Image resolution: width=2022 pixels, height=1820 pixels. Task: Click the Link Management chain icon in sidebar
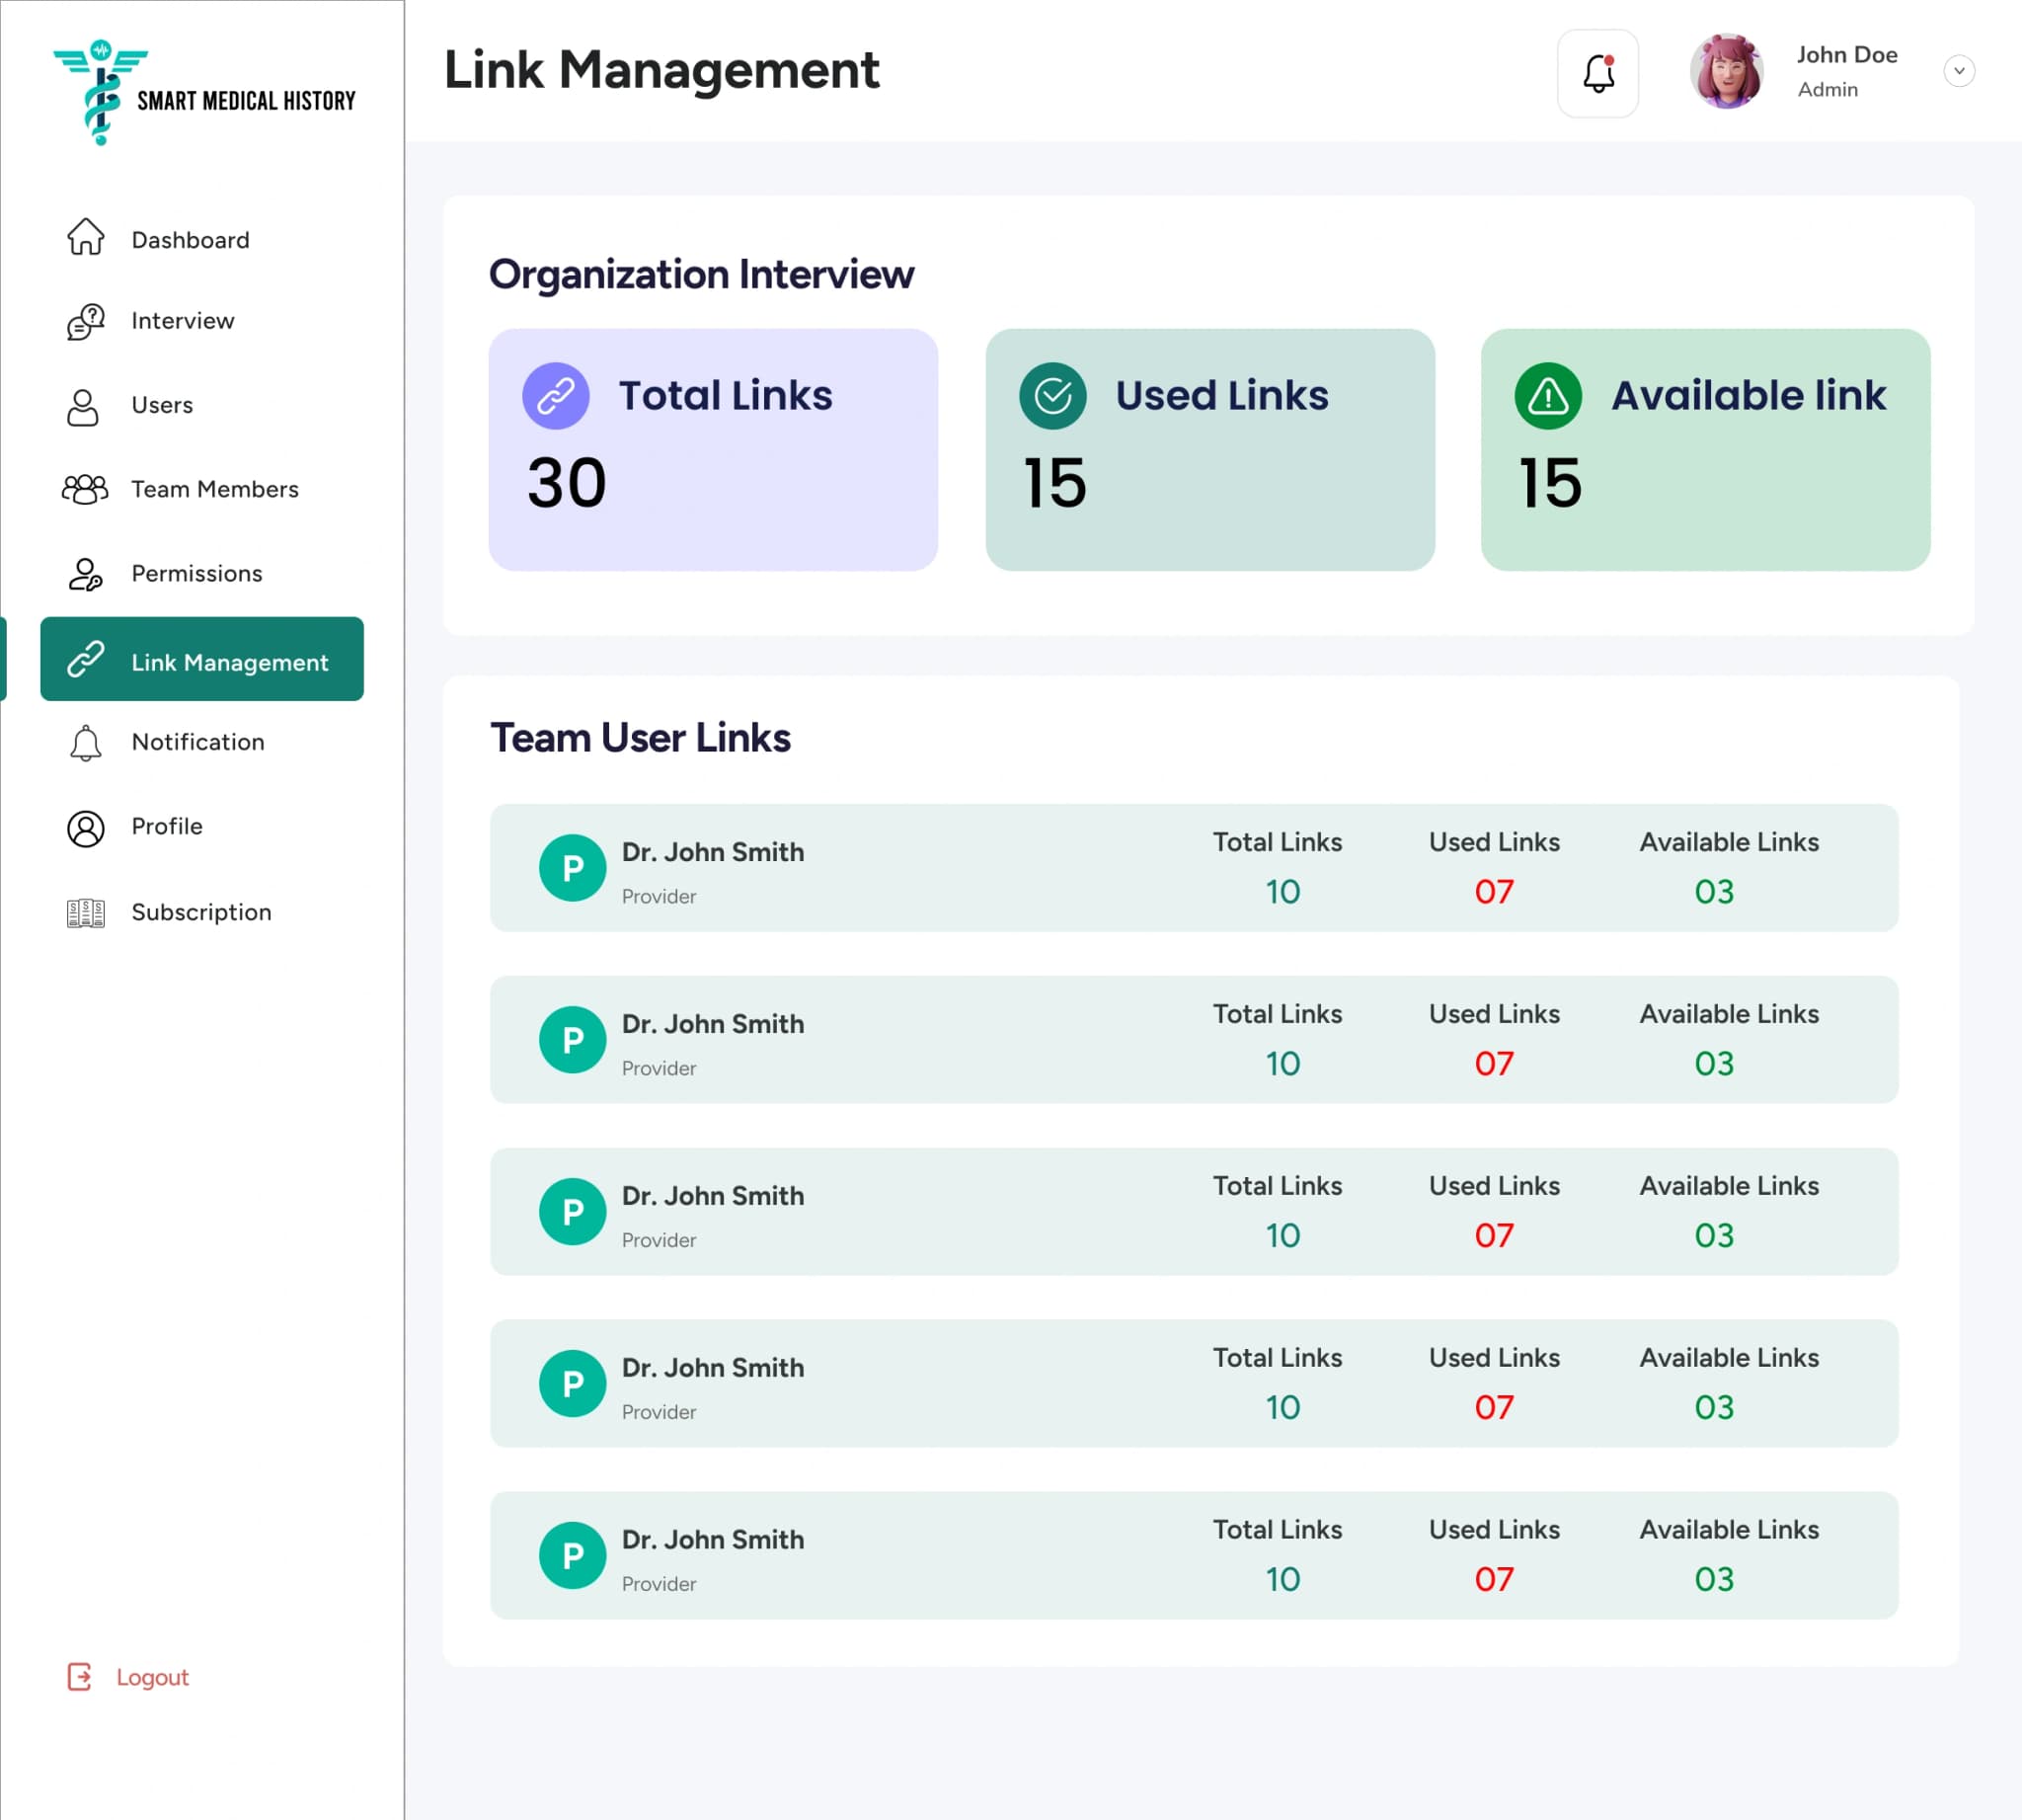coord(85,660)
